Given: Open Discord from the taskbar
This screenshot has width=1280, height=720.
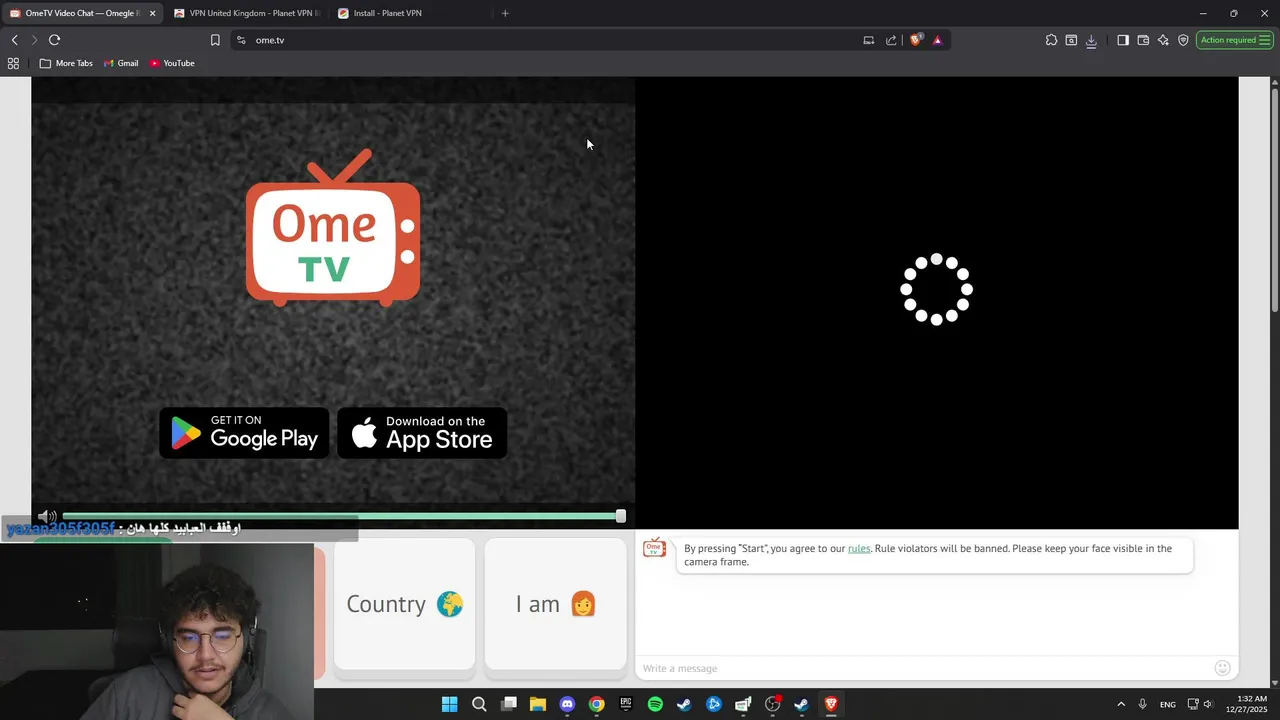Looking at the screenshot, I should [567, 704].
